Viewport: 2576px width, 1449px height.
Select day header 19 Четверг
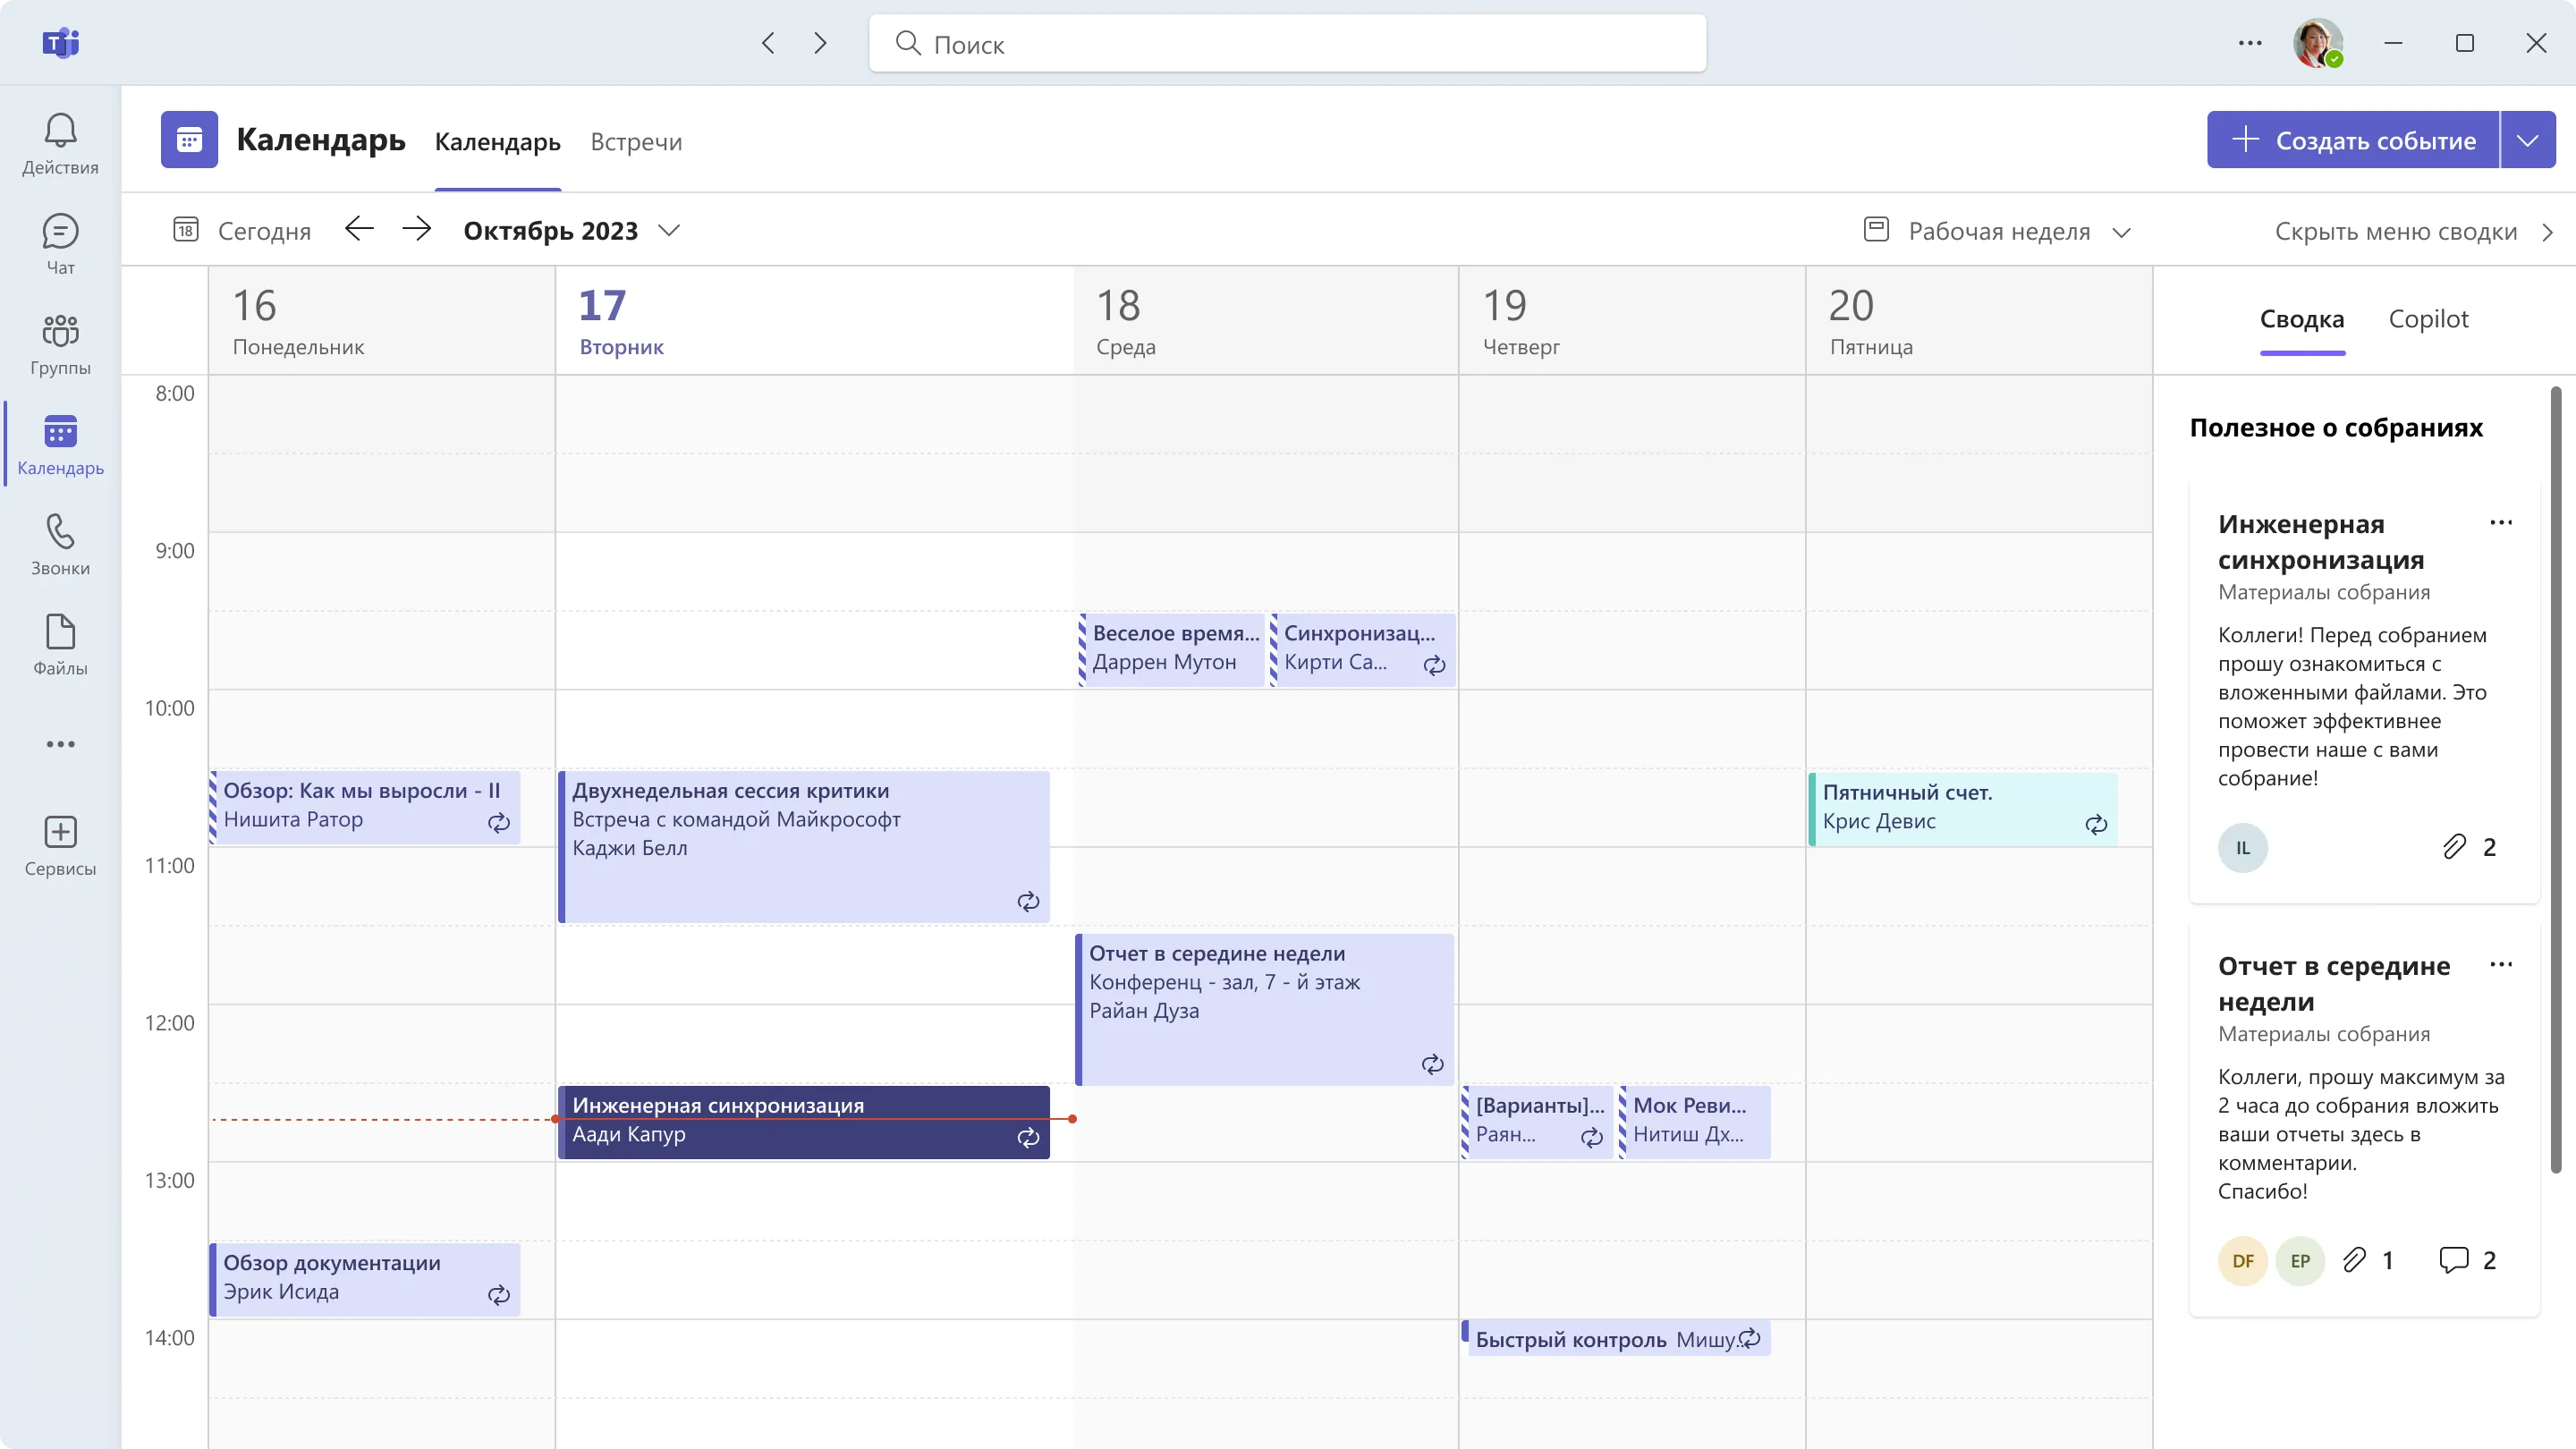tap(1632, 320)
